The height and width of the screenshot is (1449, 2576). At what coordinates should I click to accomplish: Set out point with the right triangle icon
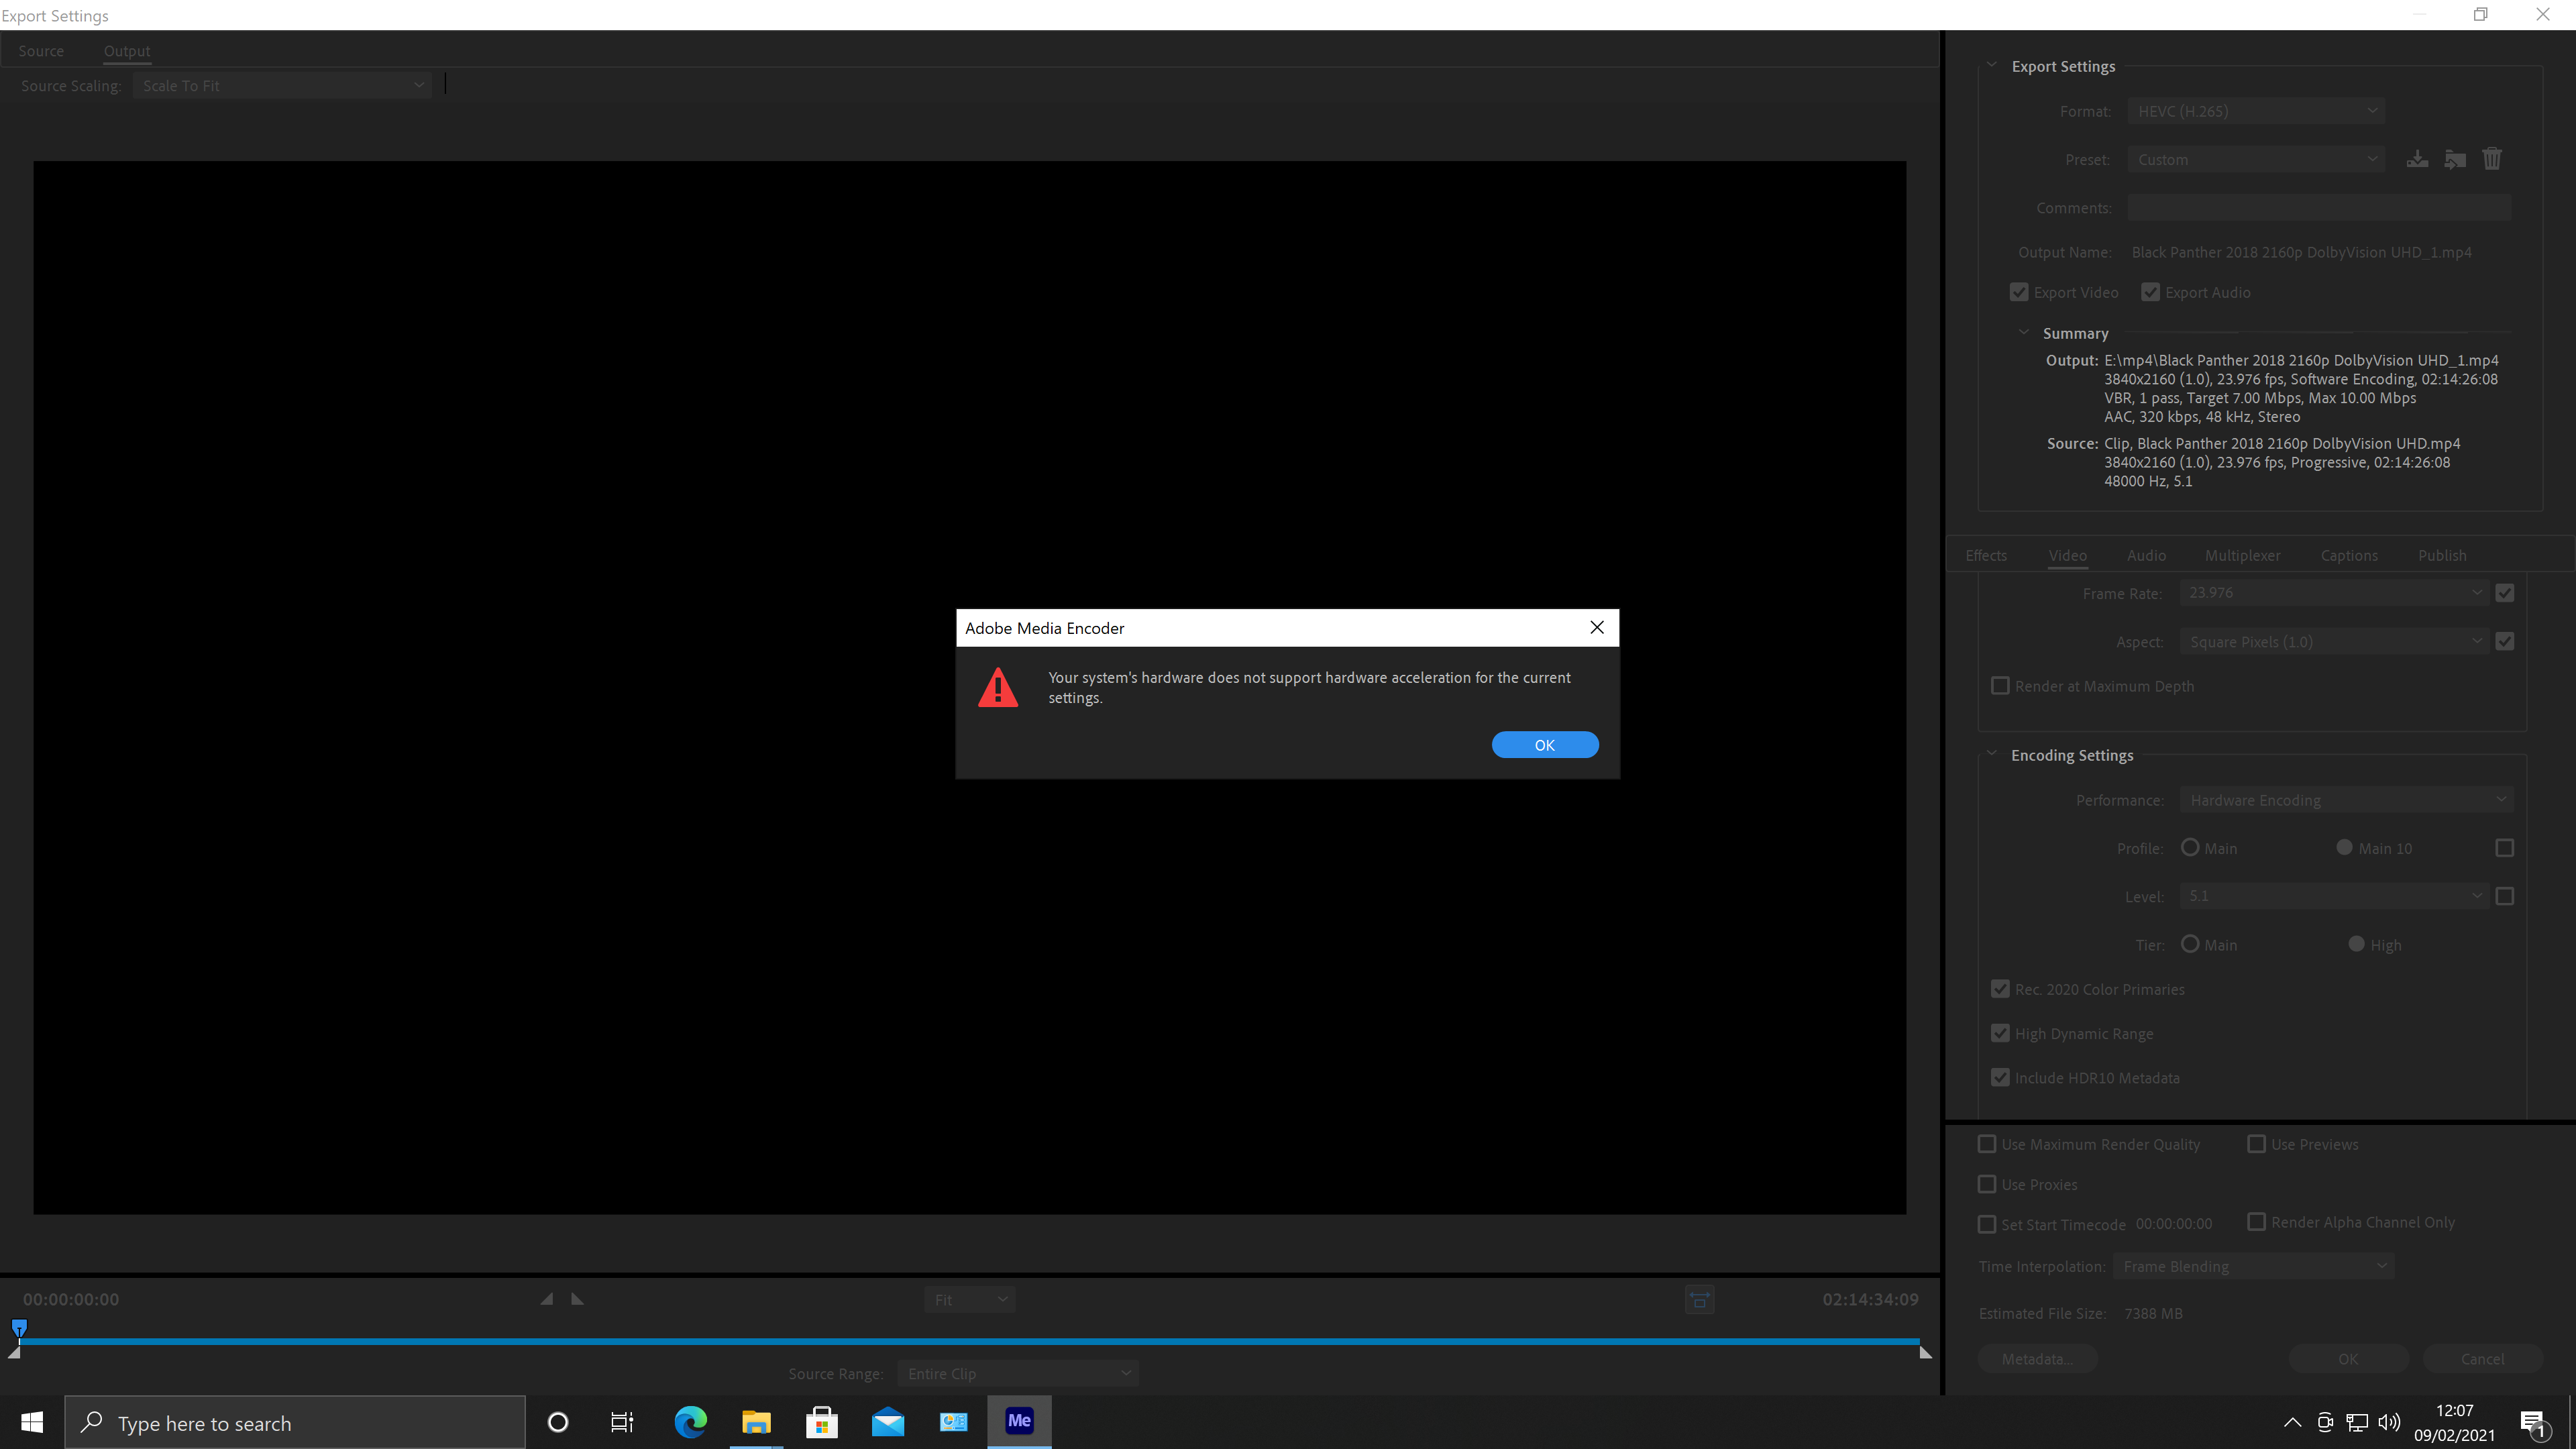577,1299
